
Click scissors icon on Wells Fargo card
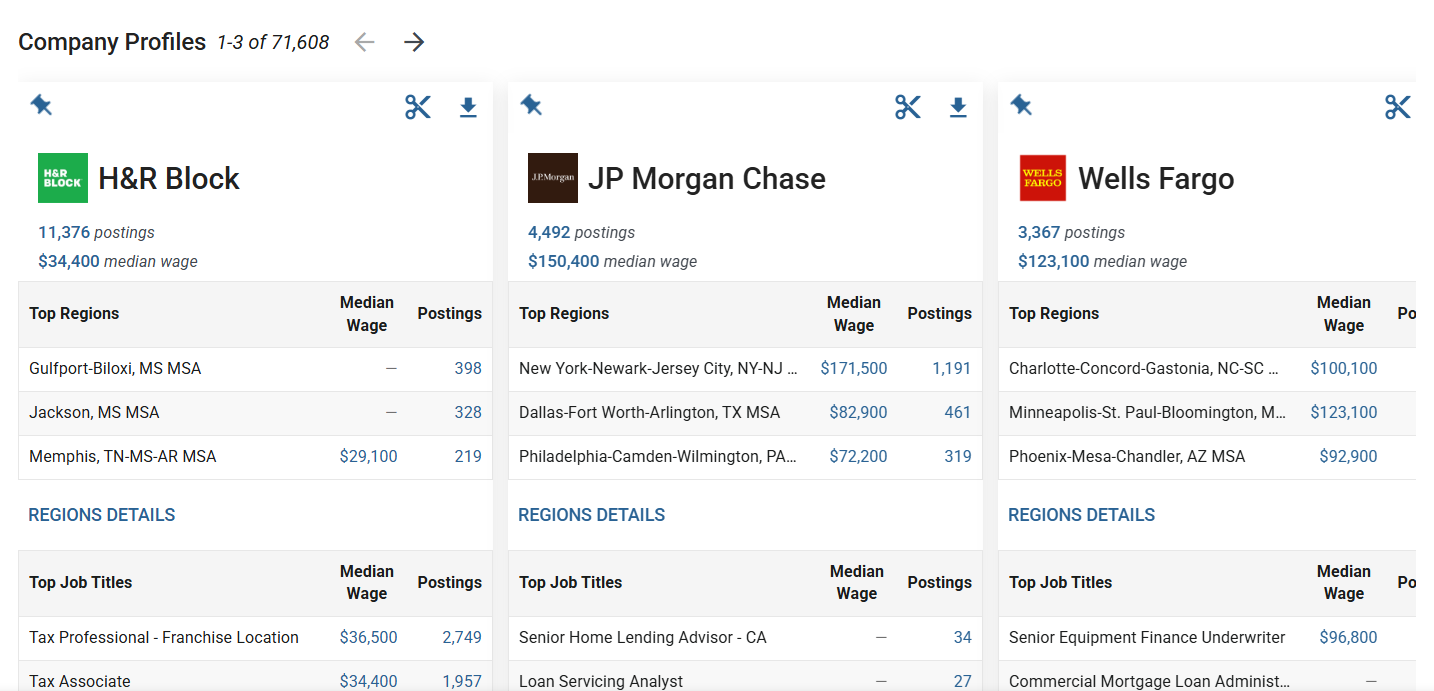(x=1398, y=107)
